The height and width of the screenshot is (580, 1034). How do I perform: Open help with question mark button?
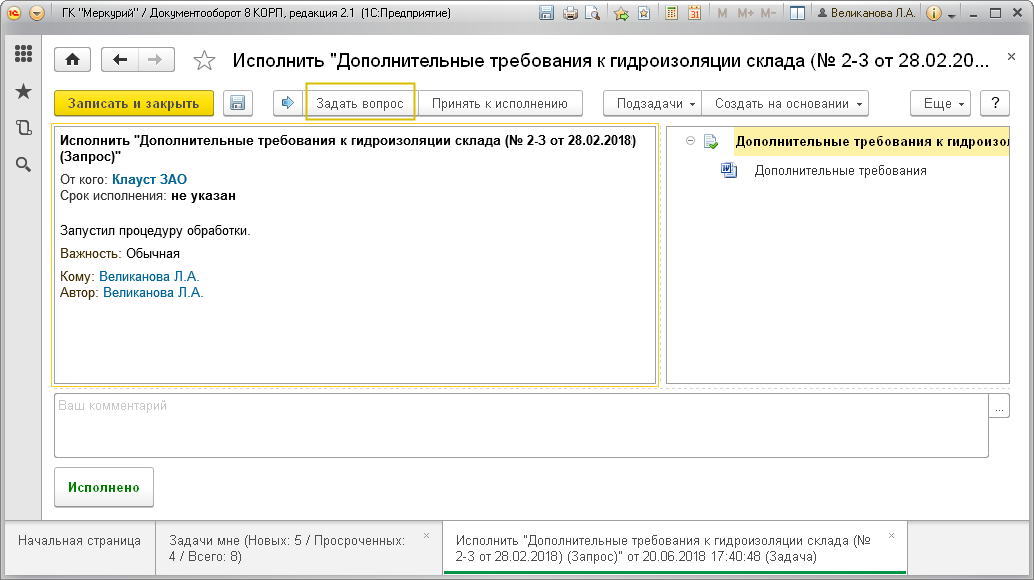pyautogui.click(x=995, y=103)
